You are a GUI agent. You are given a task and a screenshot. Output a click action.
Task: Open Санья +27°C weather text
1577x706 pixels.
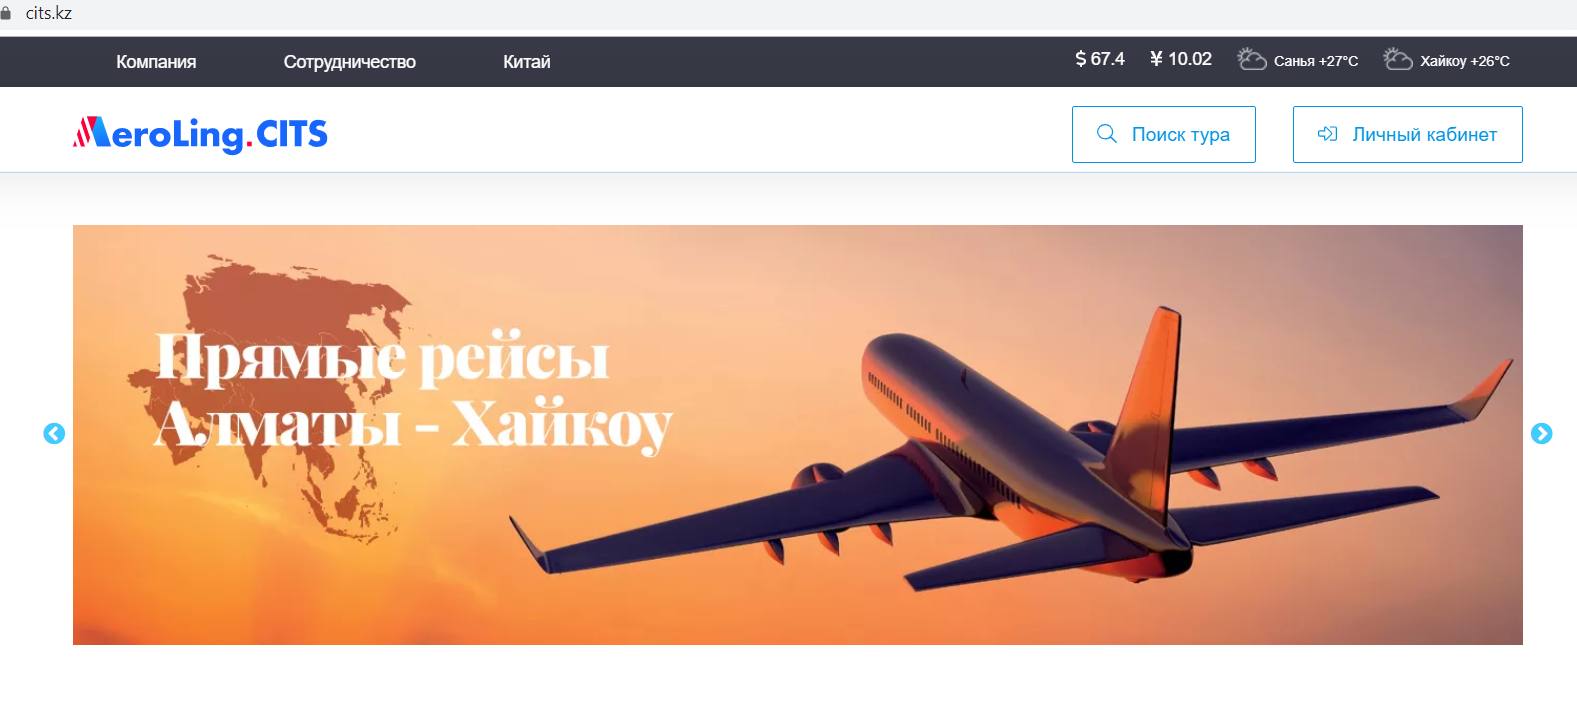point(1316,61)
